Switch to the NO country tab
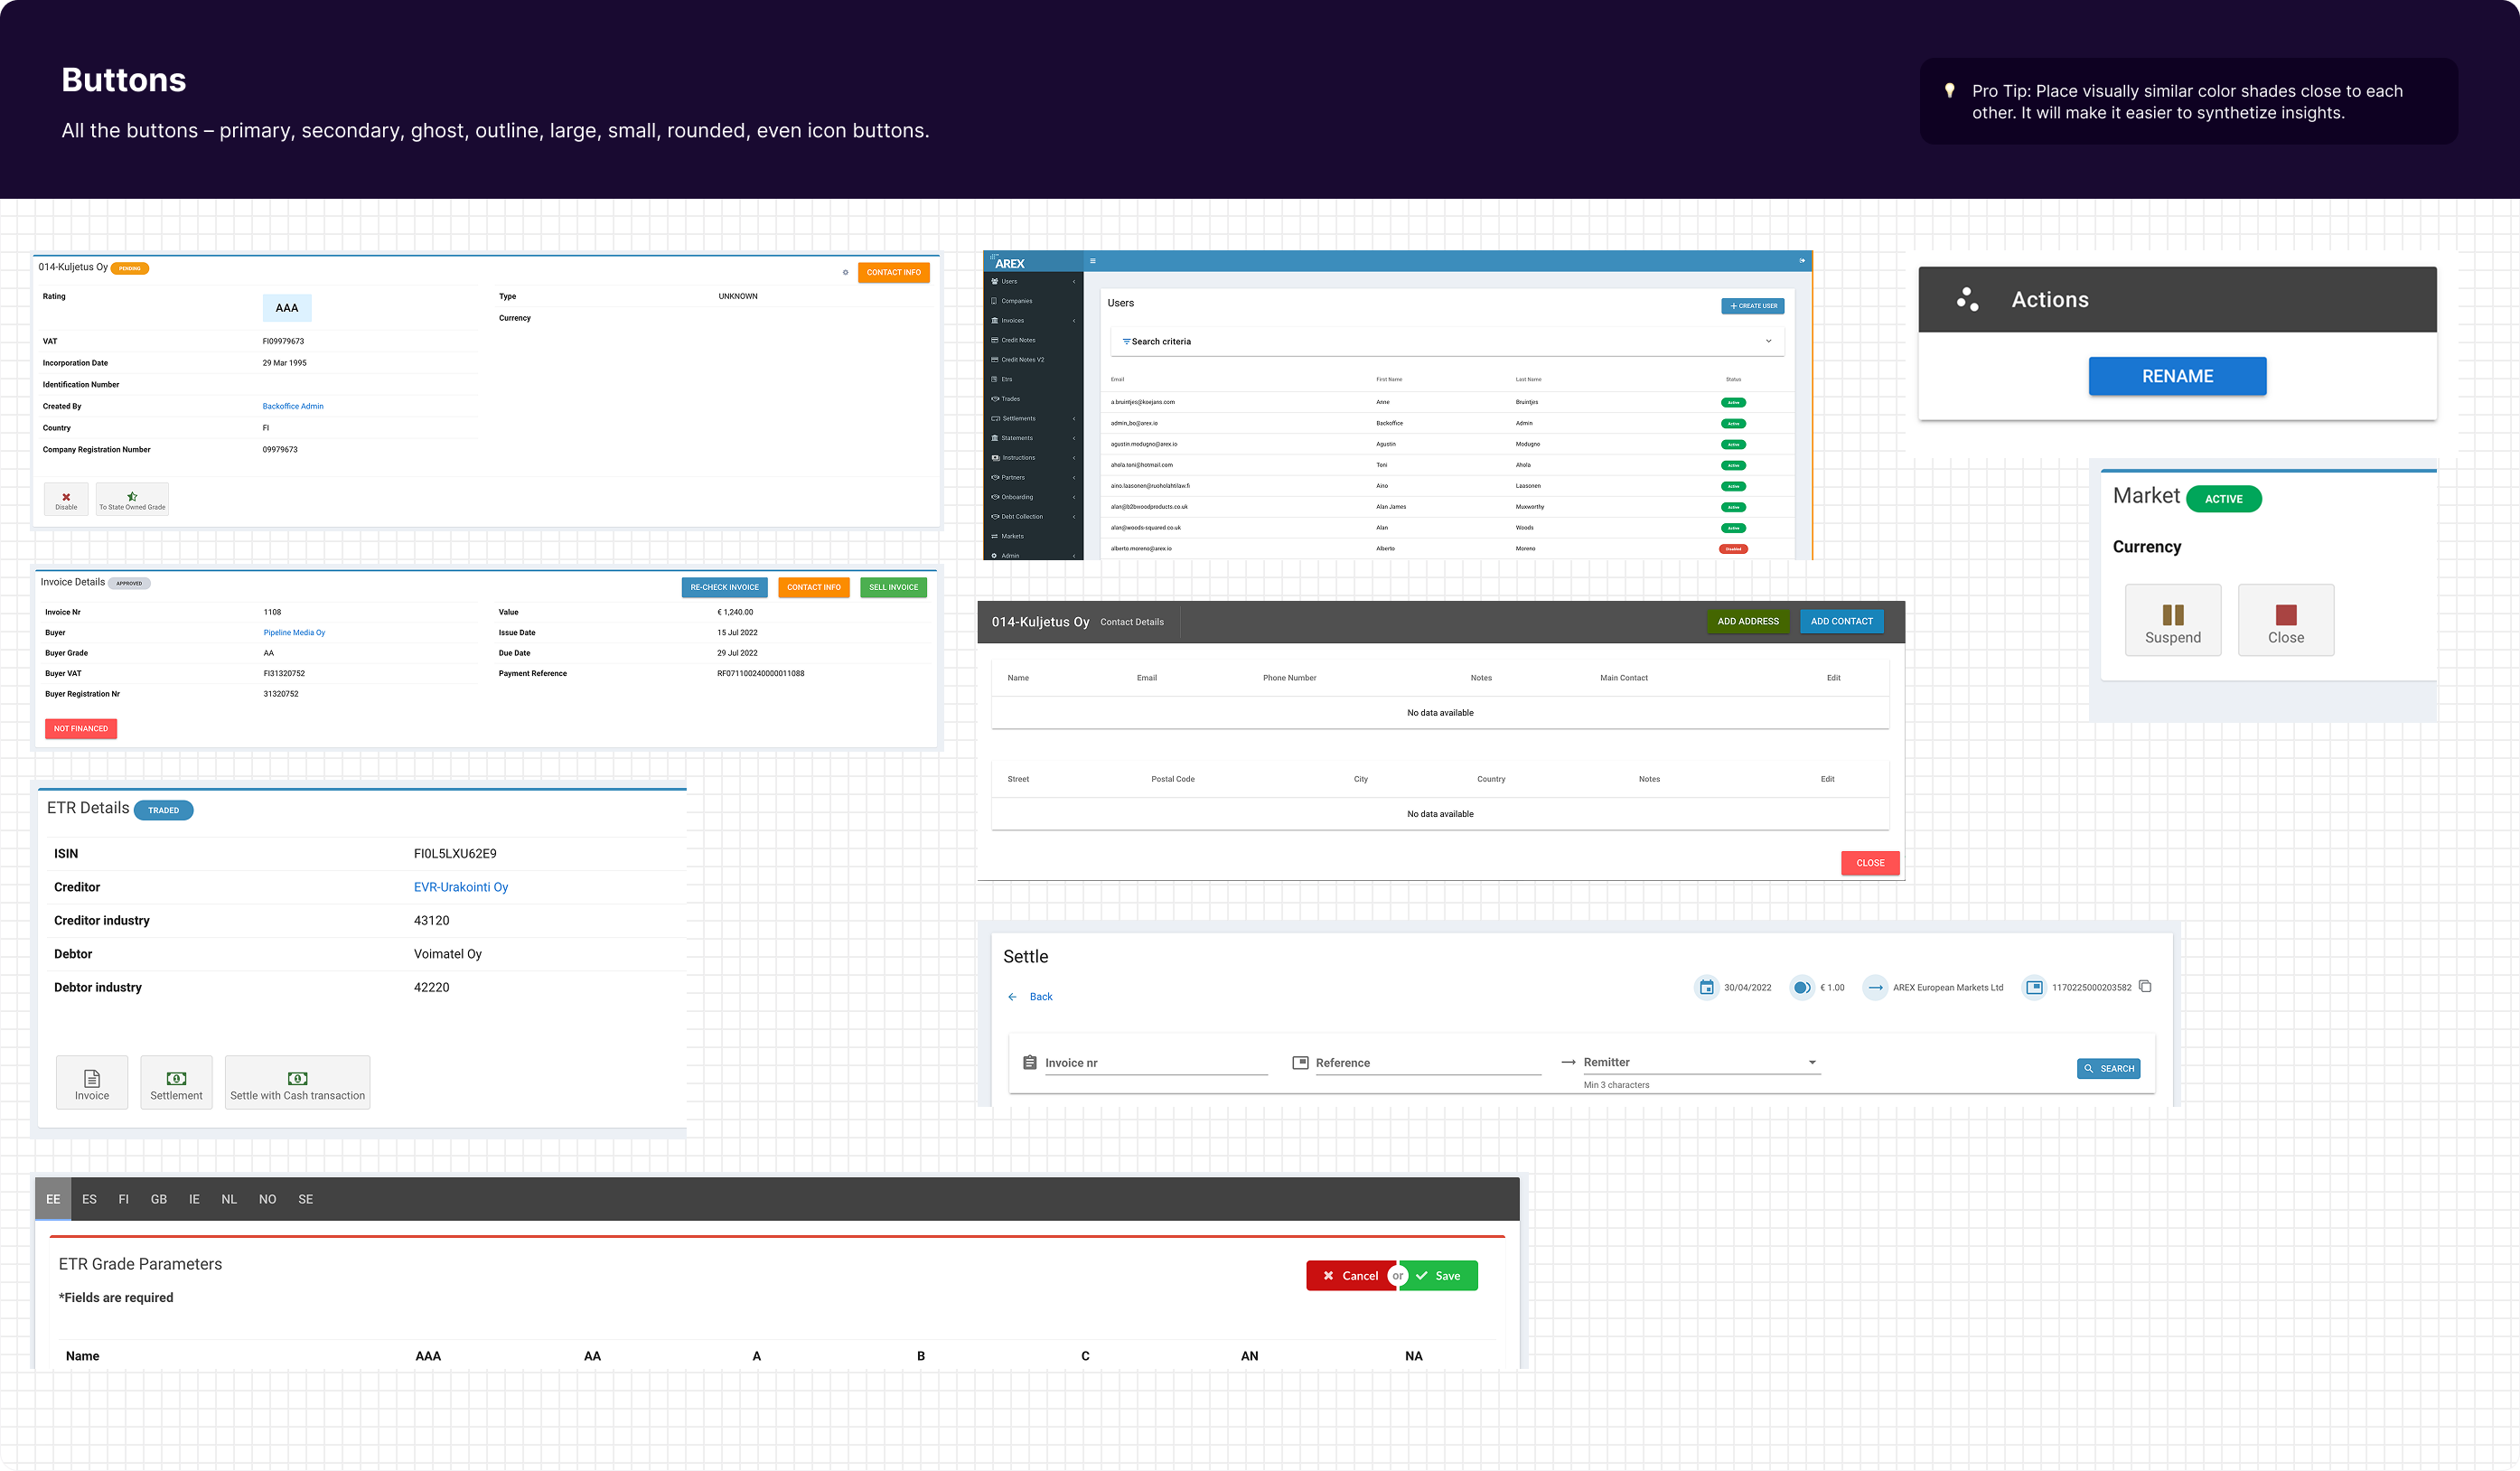This screenshot has height=1471, width=2520. click(x=267, y=1199)
